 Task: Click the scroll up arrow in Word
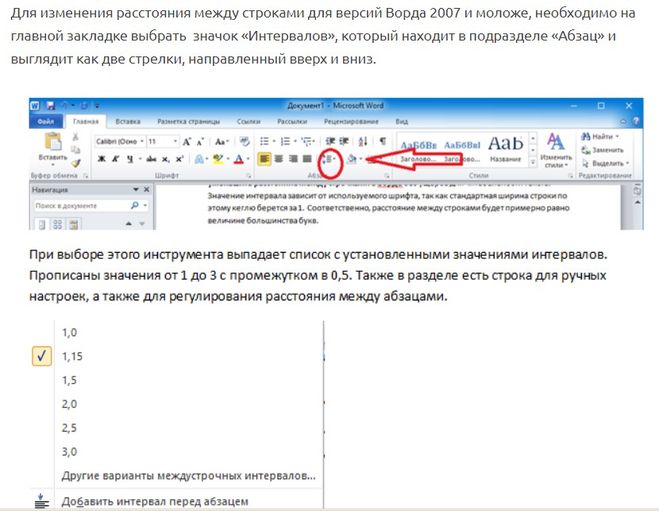click(x=637, y=202)
